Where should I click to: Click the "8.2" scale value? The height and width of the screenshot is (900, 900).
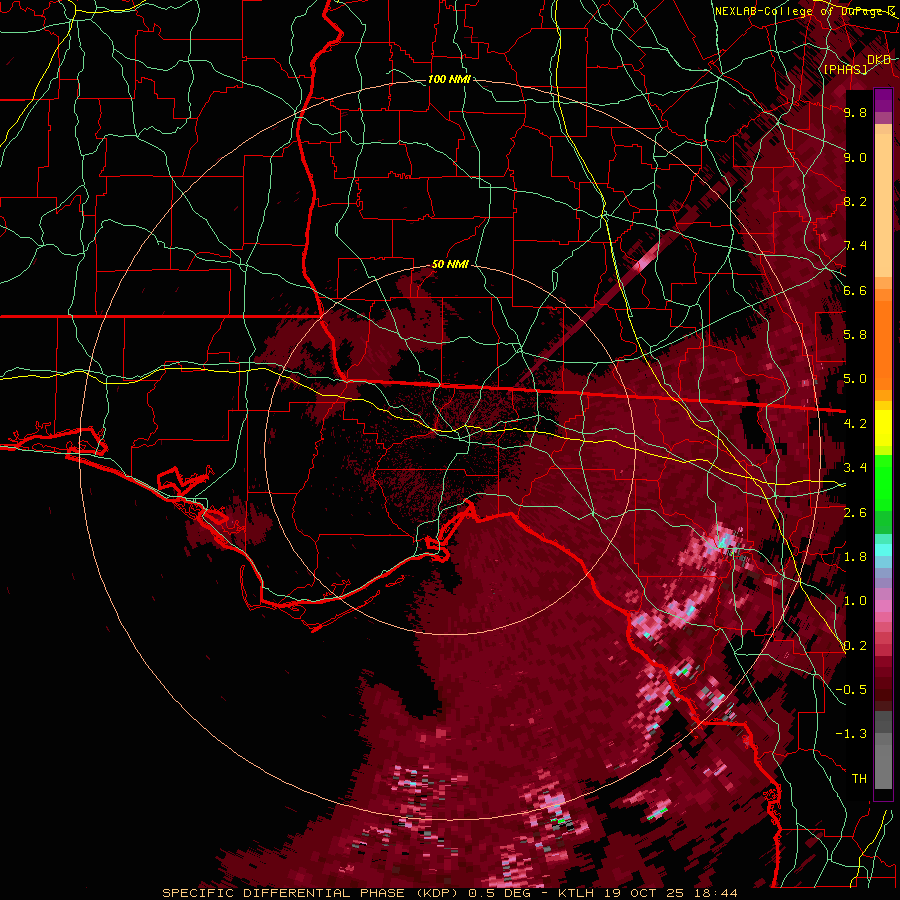pos(855,201)
